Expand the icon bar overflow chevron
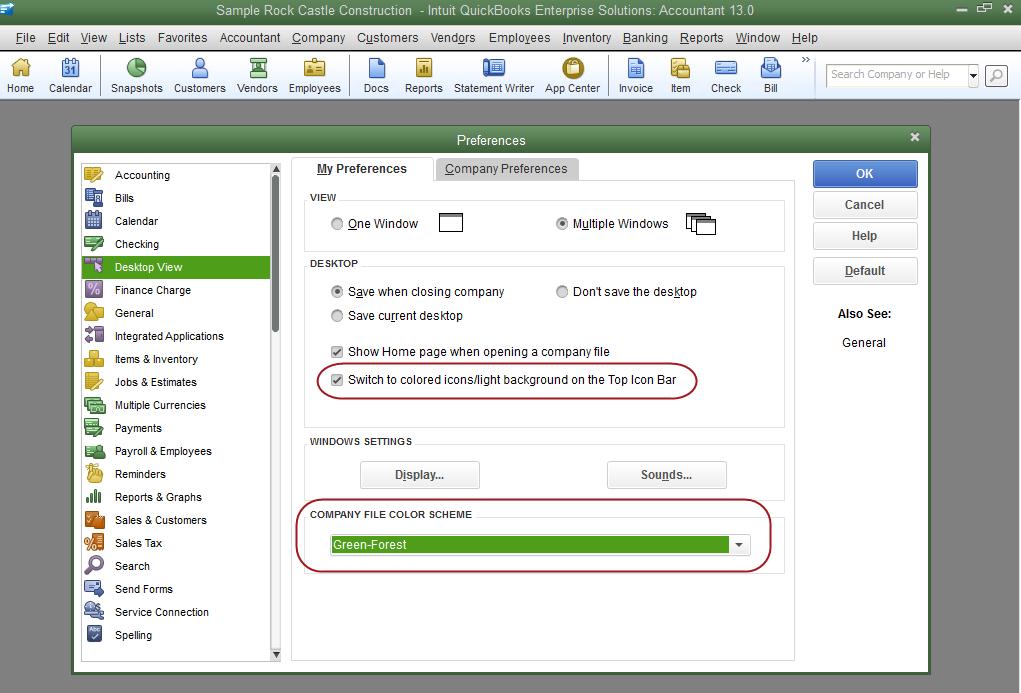1021x693 pixels. point(805,60)
